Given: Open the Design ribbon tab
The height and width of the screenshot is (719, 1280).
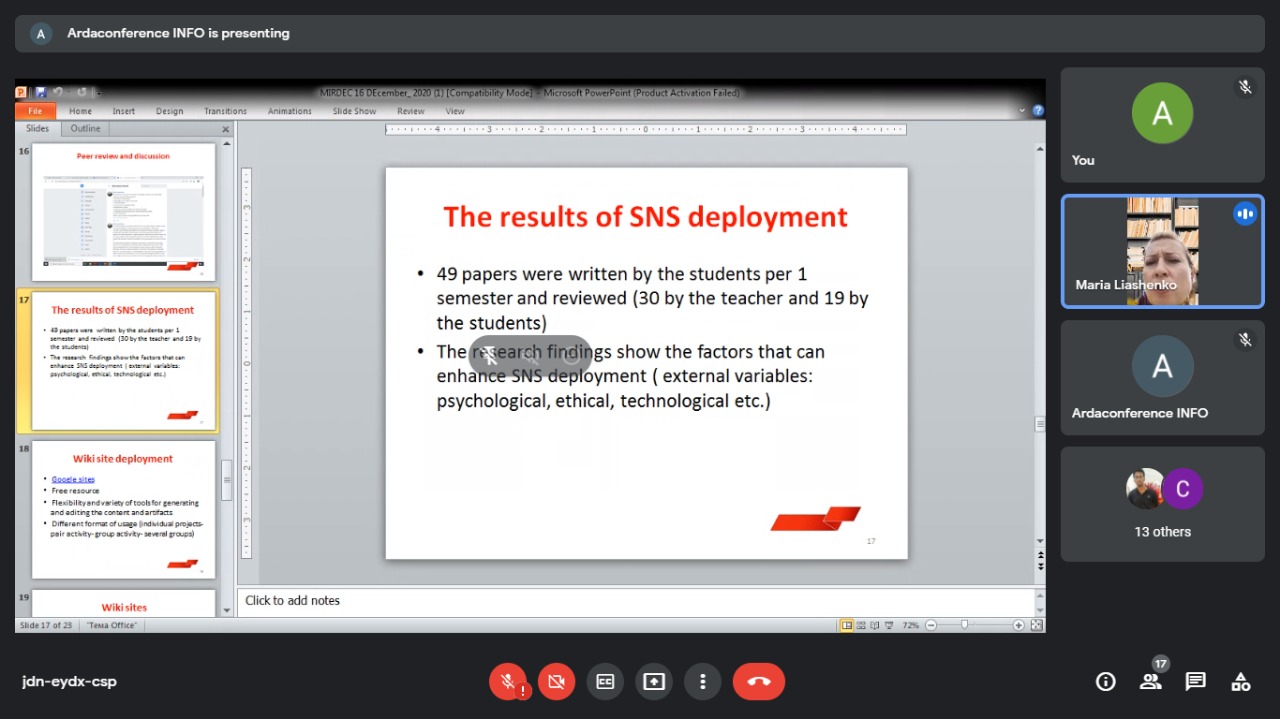Looking at the screenshot, I should pos(169,111).
